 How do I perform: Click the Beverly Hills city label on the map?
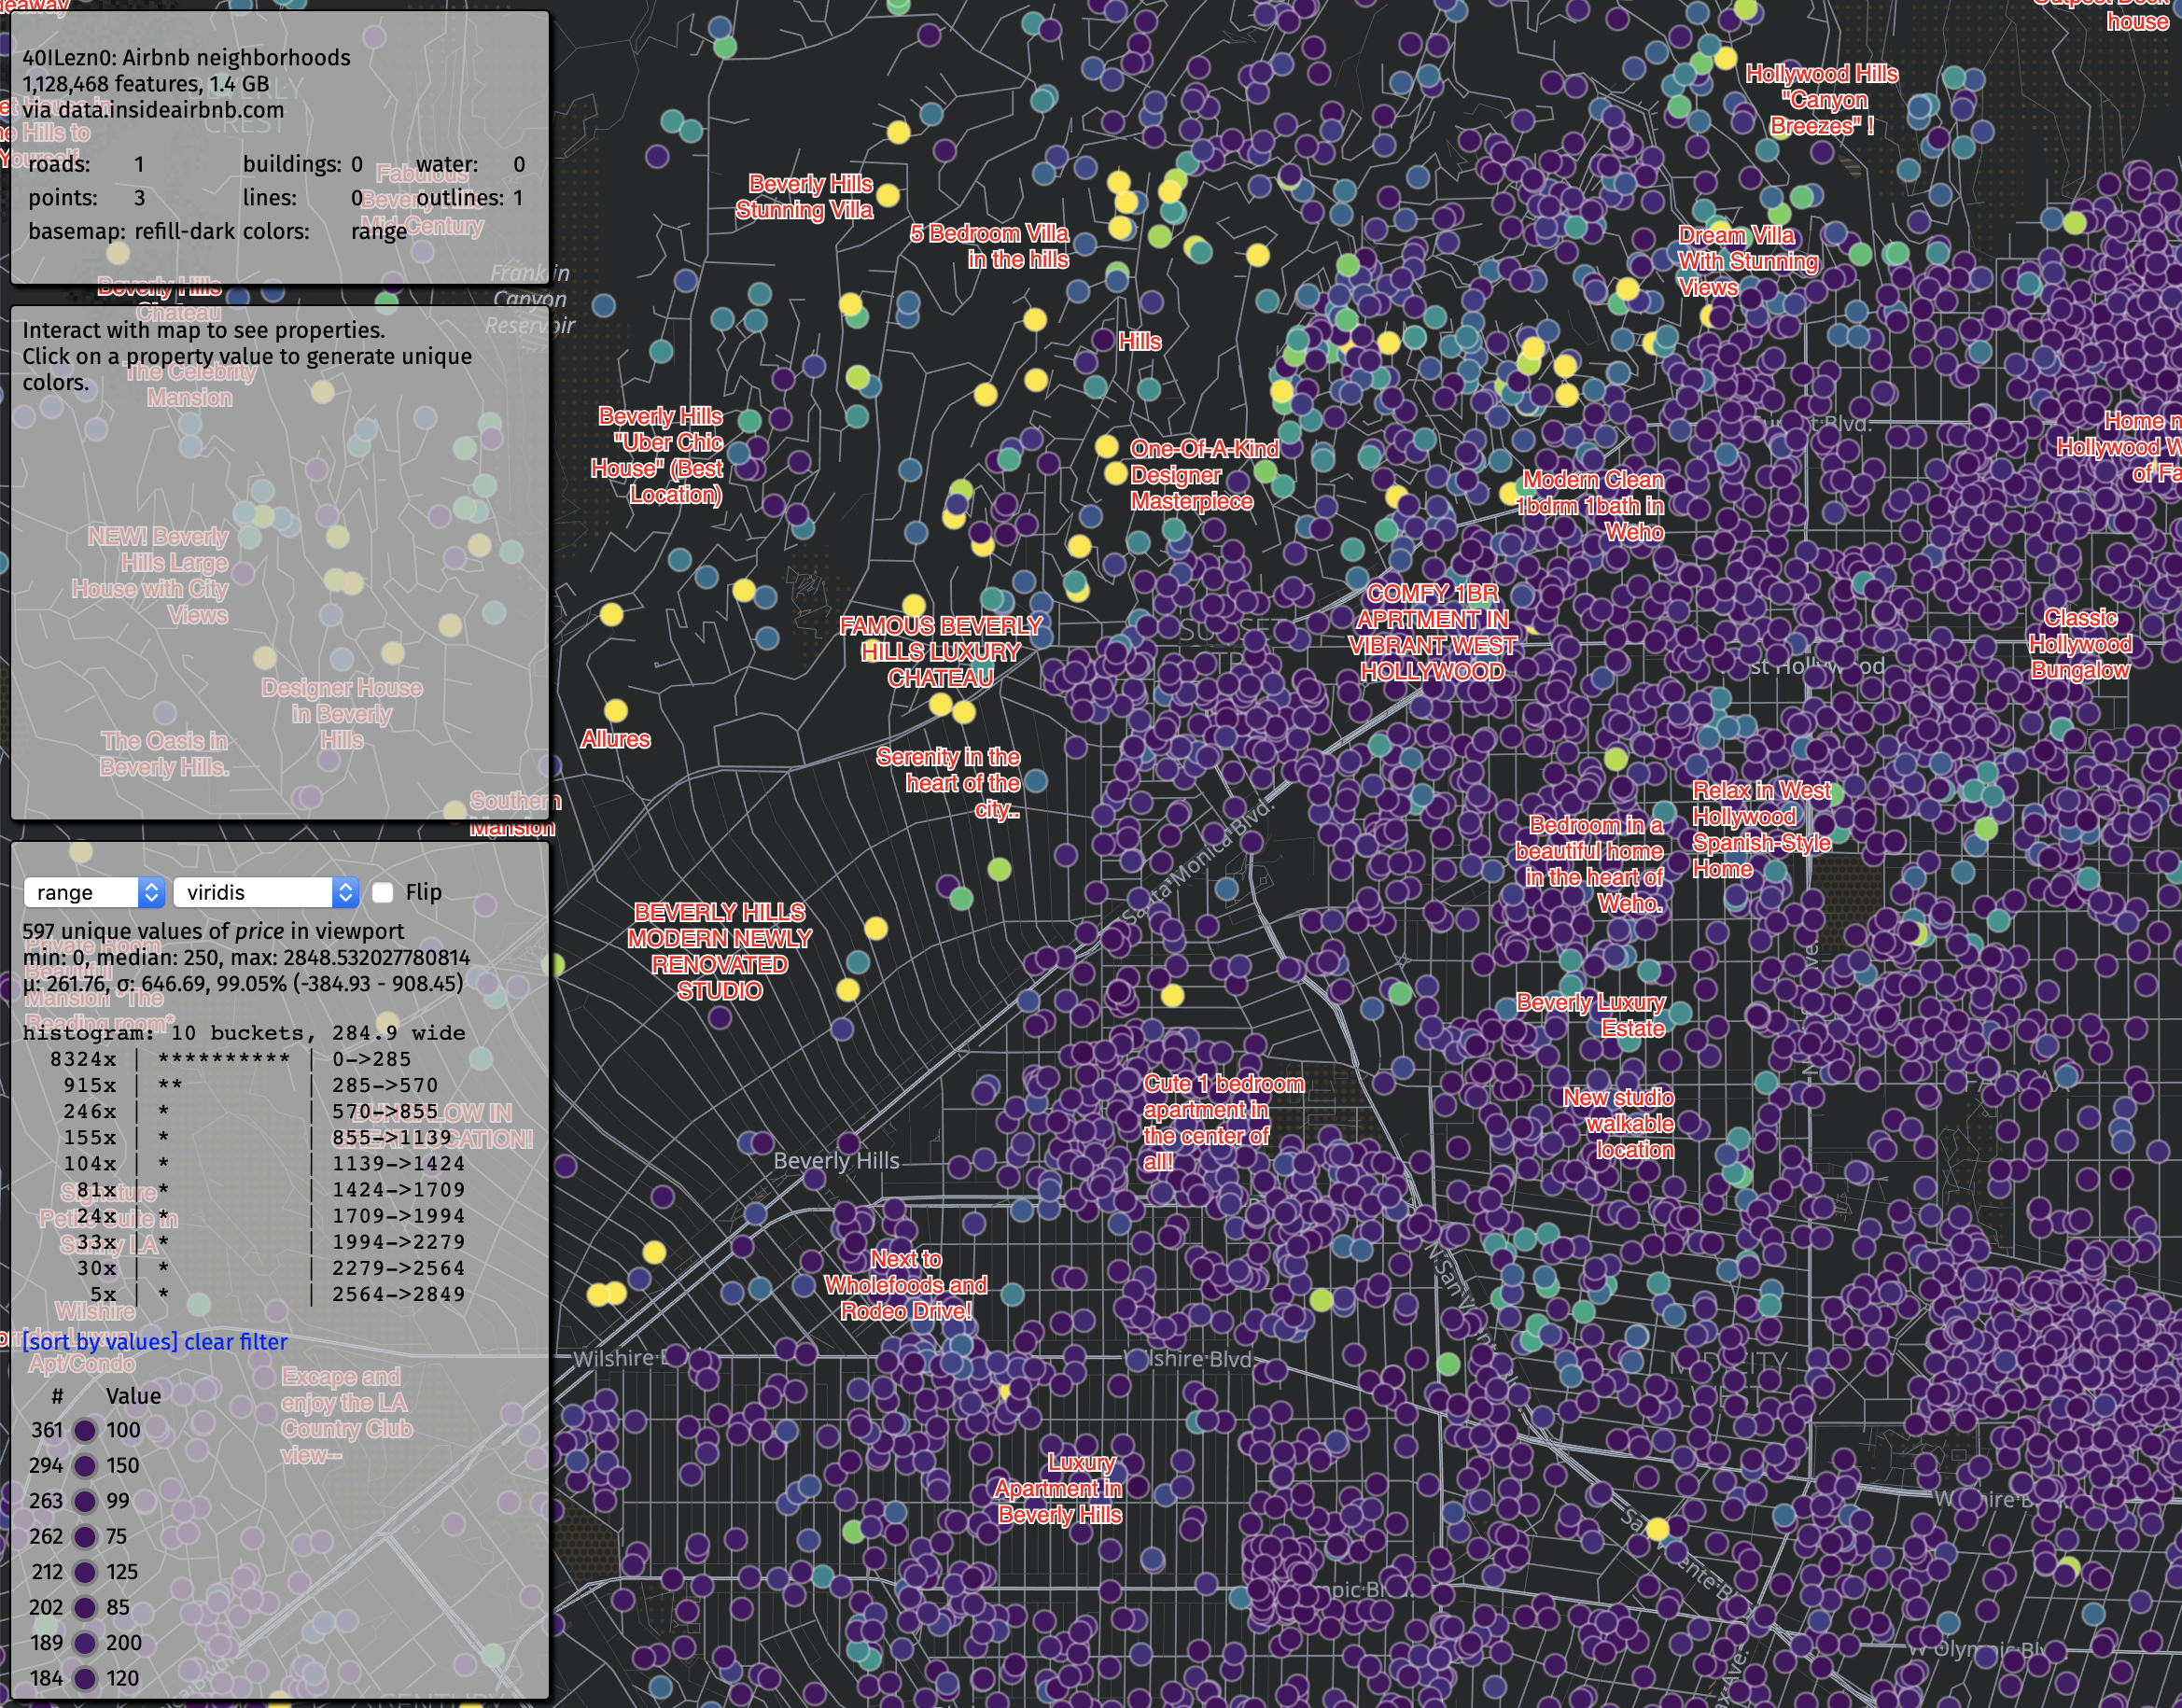coord(836,1160)
